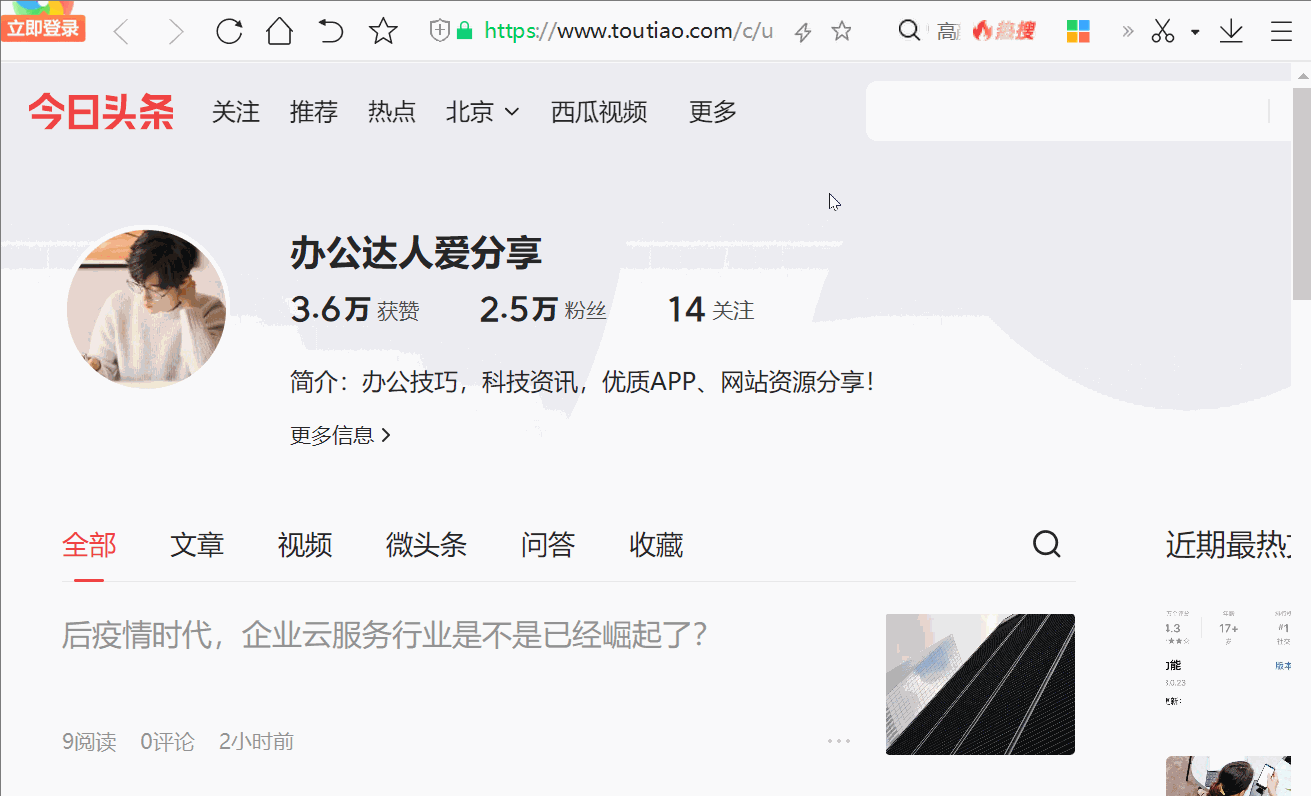The width and height of the screenshot is (1311, 796).
Task: Click the 立即登录 login button
Action: pyautogui.click(x=43, y=28)
